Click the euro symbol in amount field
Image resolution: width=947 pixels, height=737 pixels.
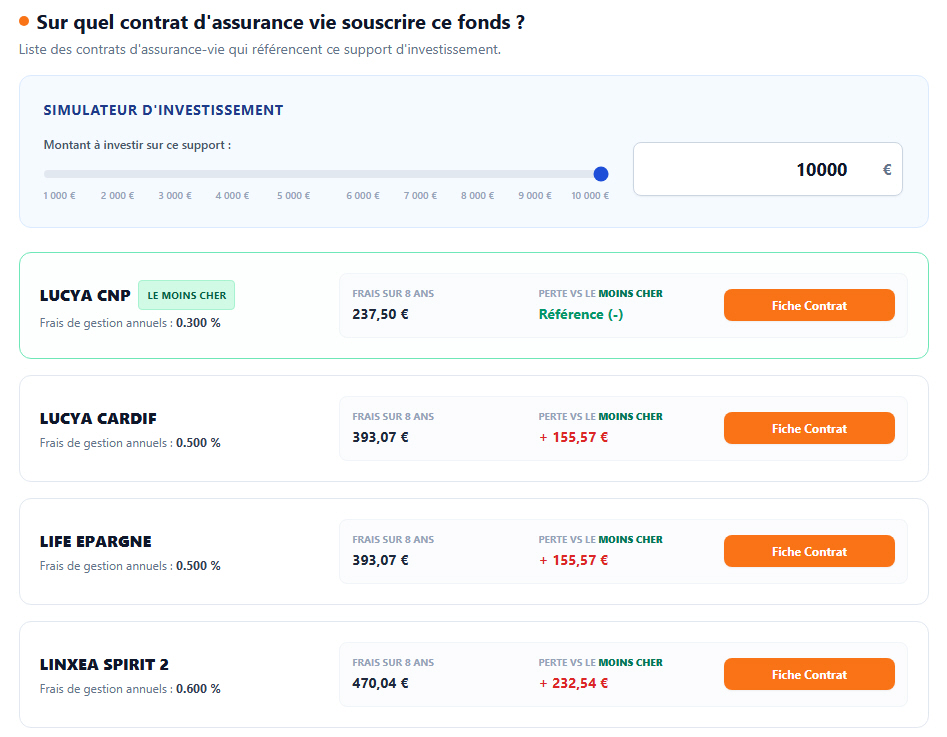click(887, 170)
